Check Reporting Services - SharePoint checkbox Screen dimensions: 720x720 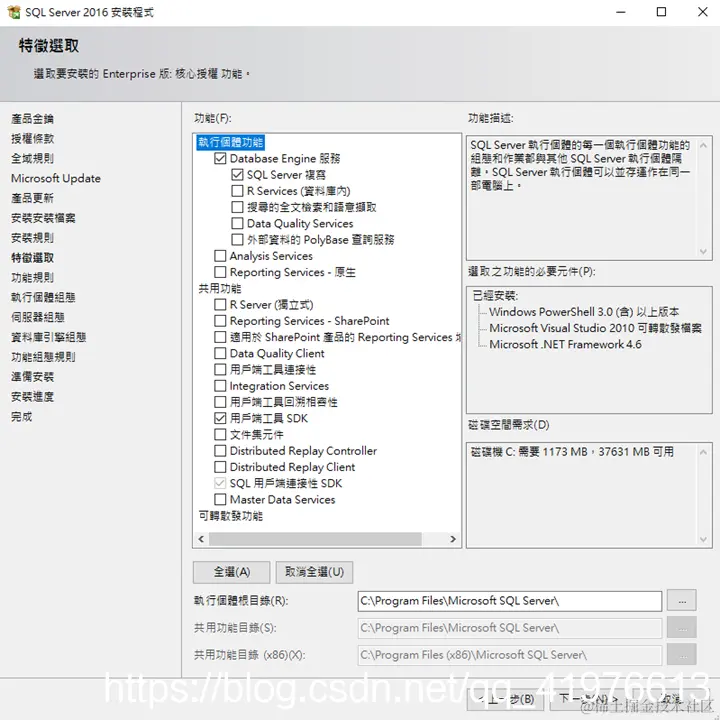220,321
